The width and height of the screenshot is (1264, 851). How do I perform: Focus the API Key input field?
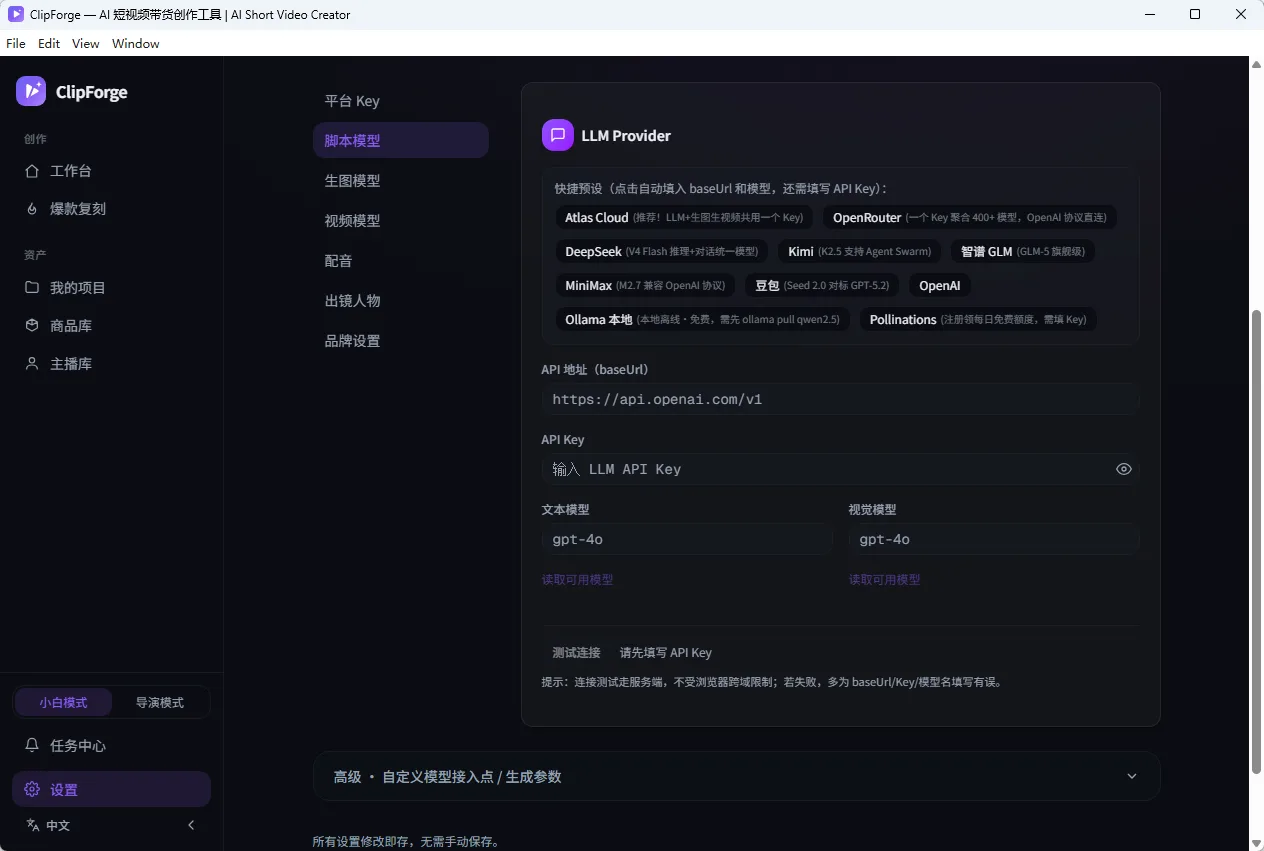(840, 469)
